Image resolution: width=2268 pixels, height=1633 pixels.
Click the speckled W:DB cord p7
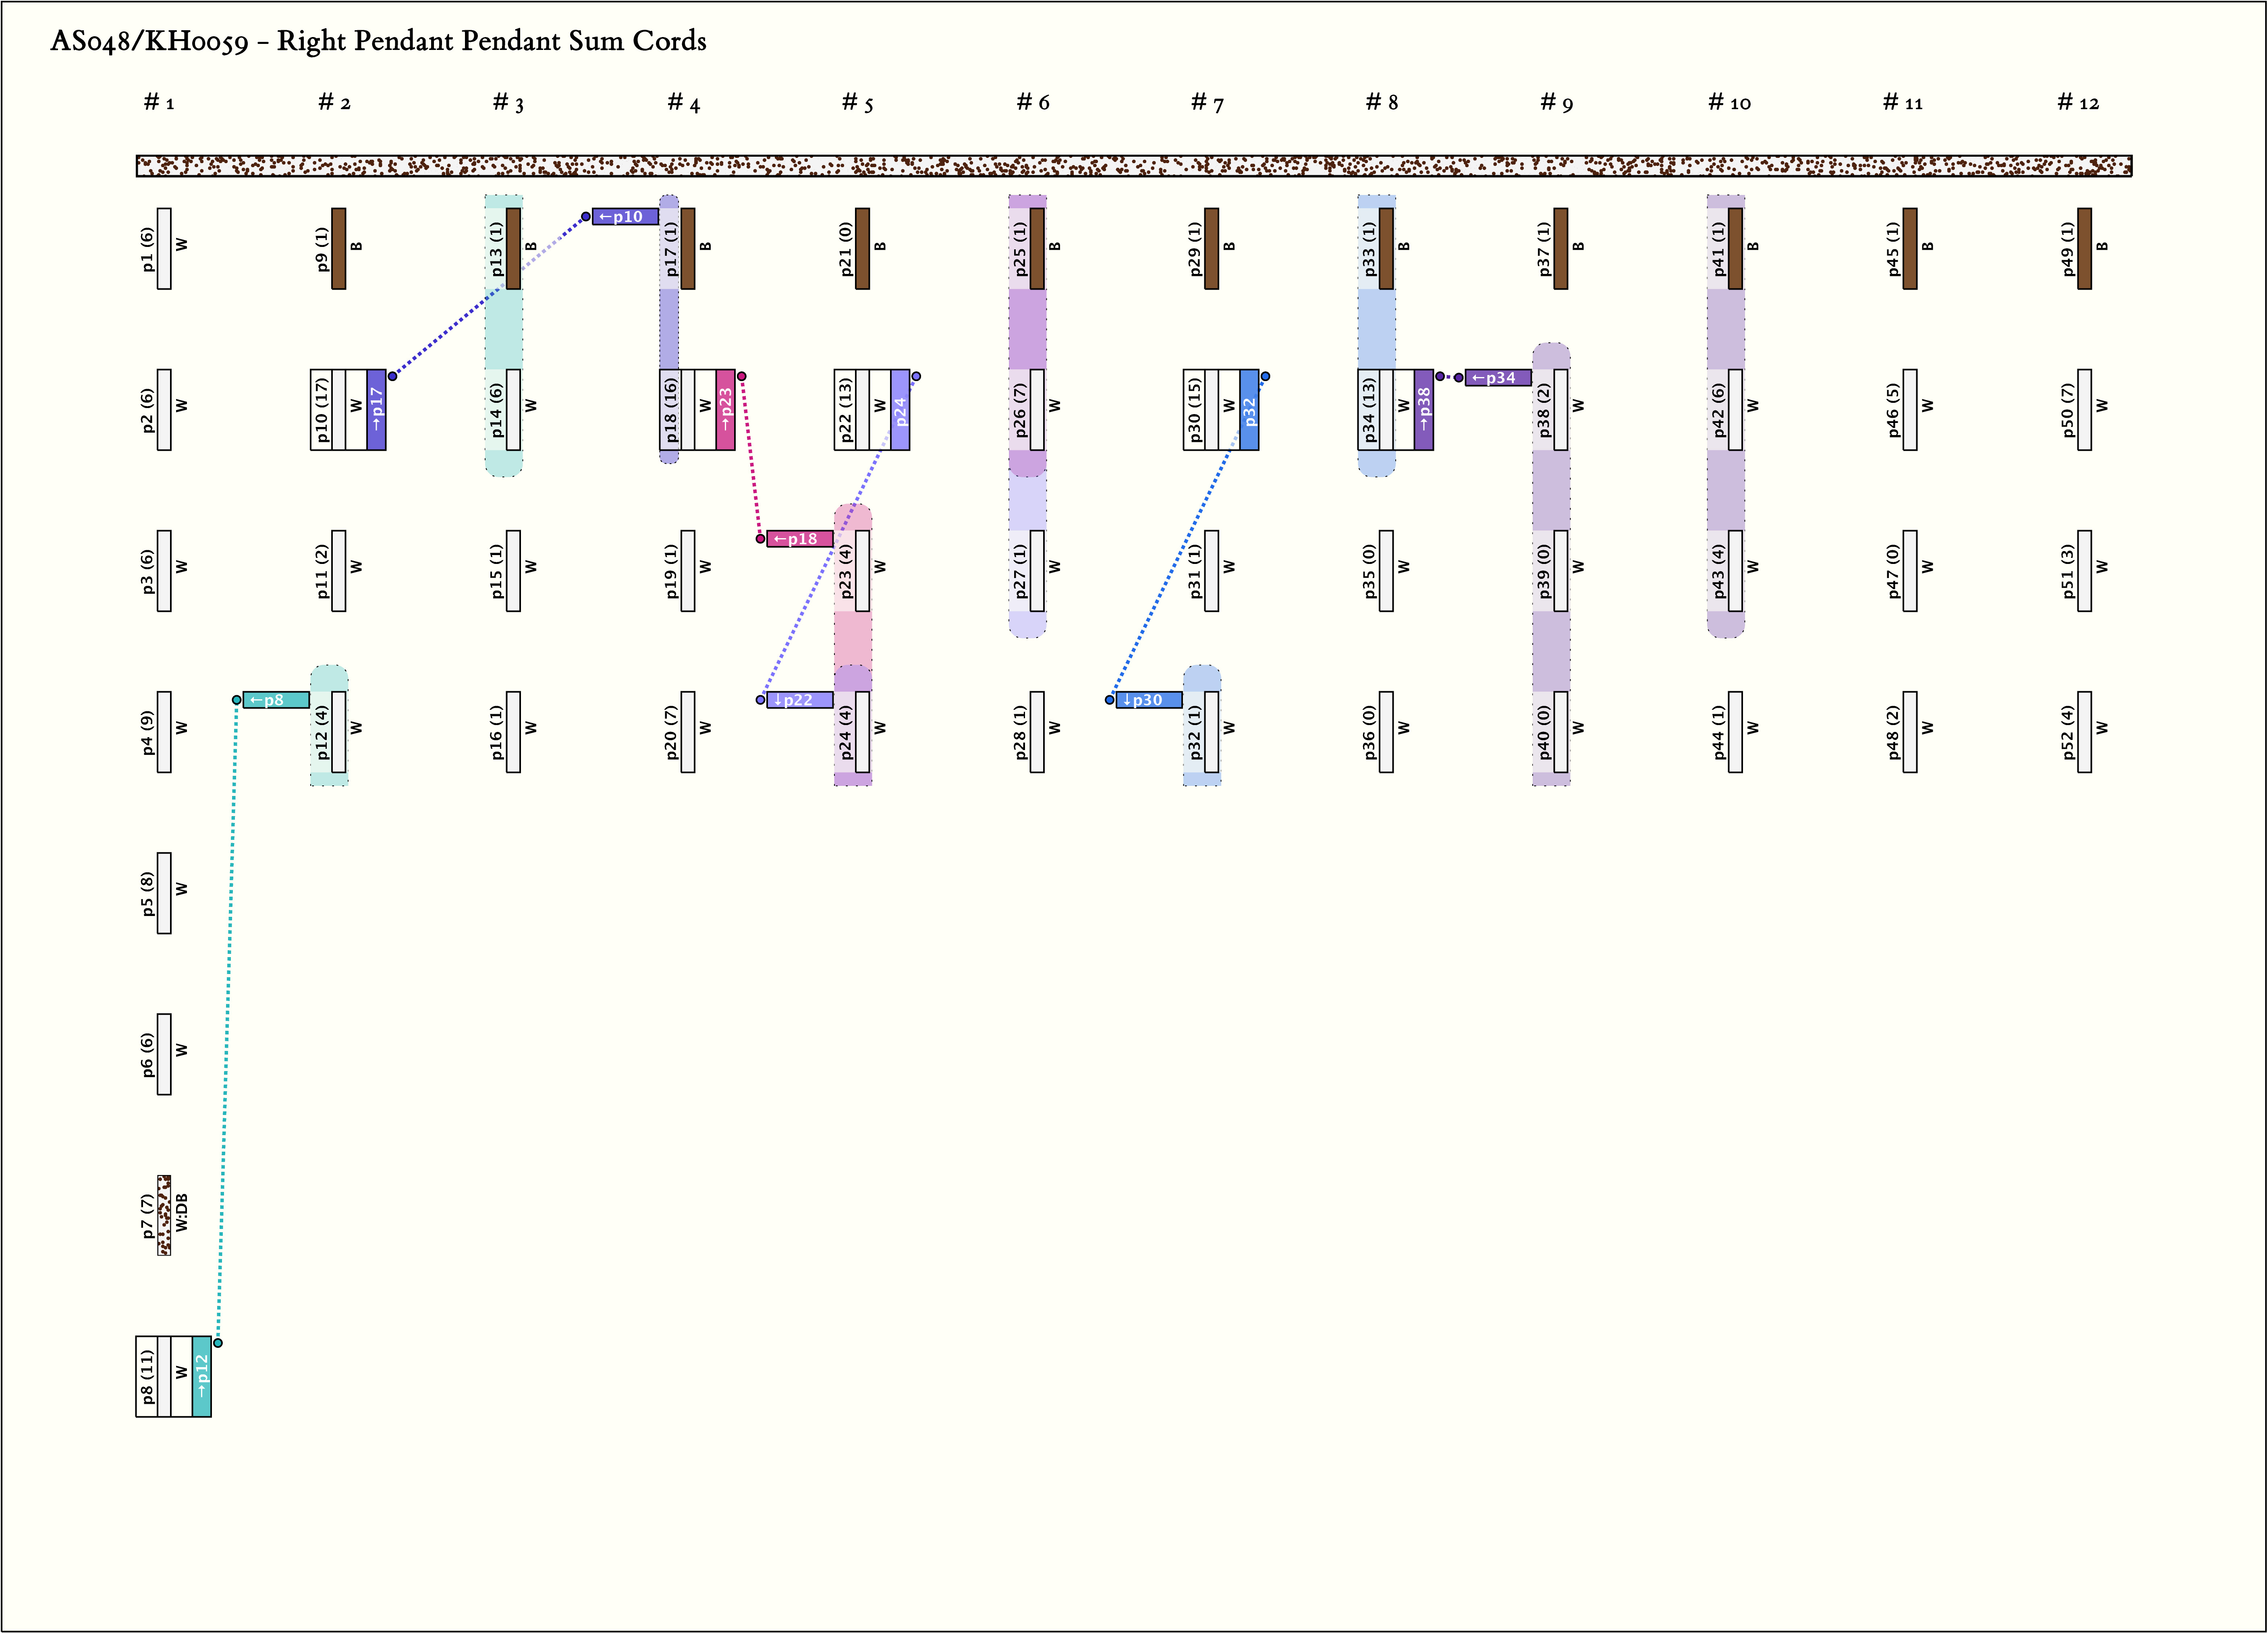(164, 1214)
